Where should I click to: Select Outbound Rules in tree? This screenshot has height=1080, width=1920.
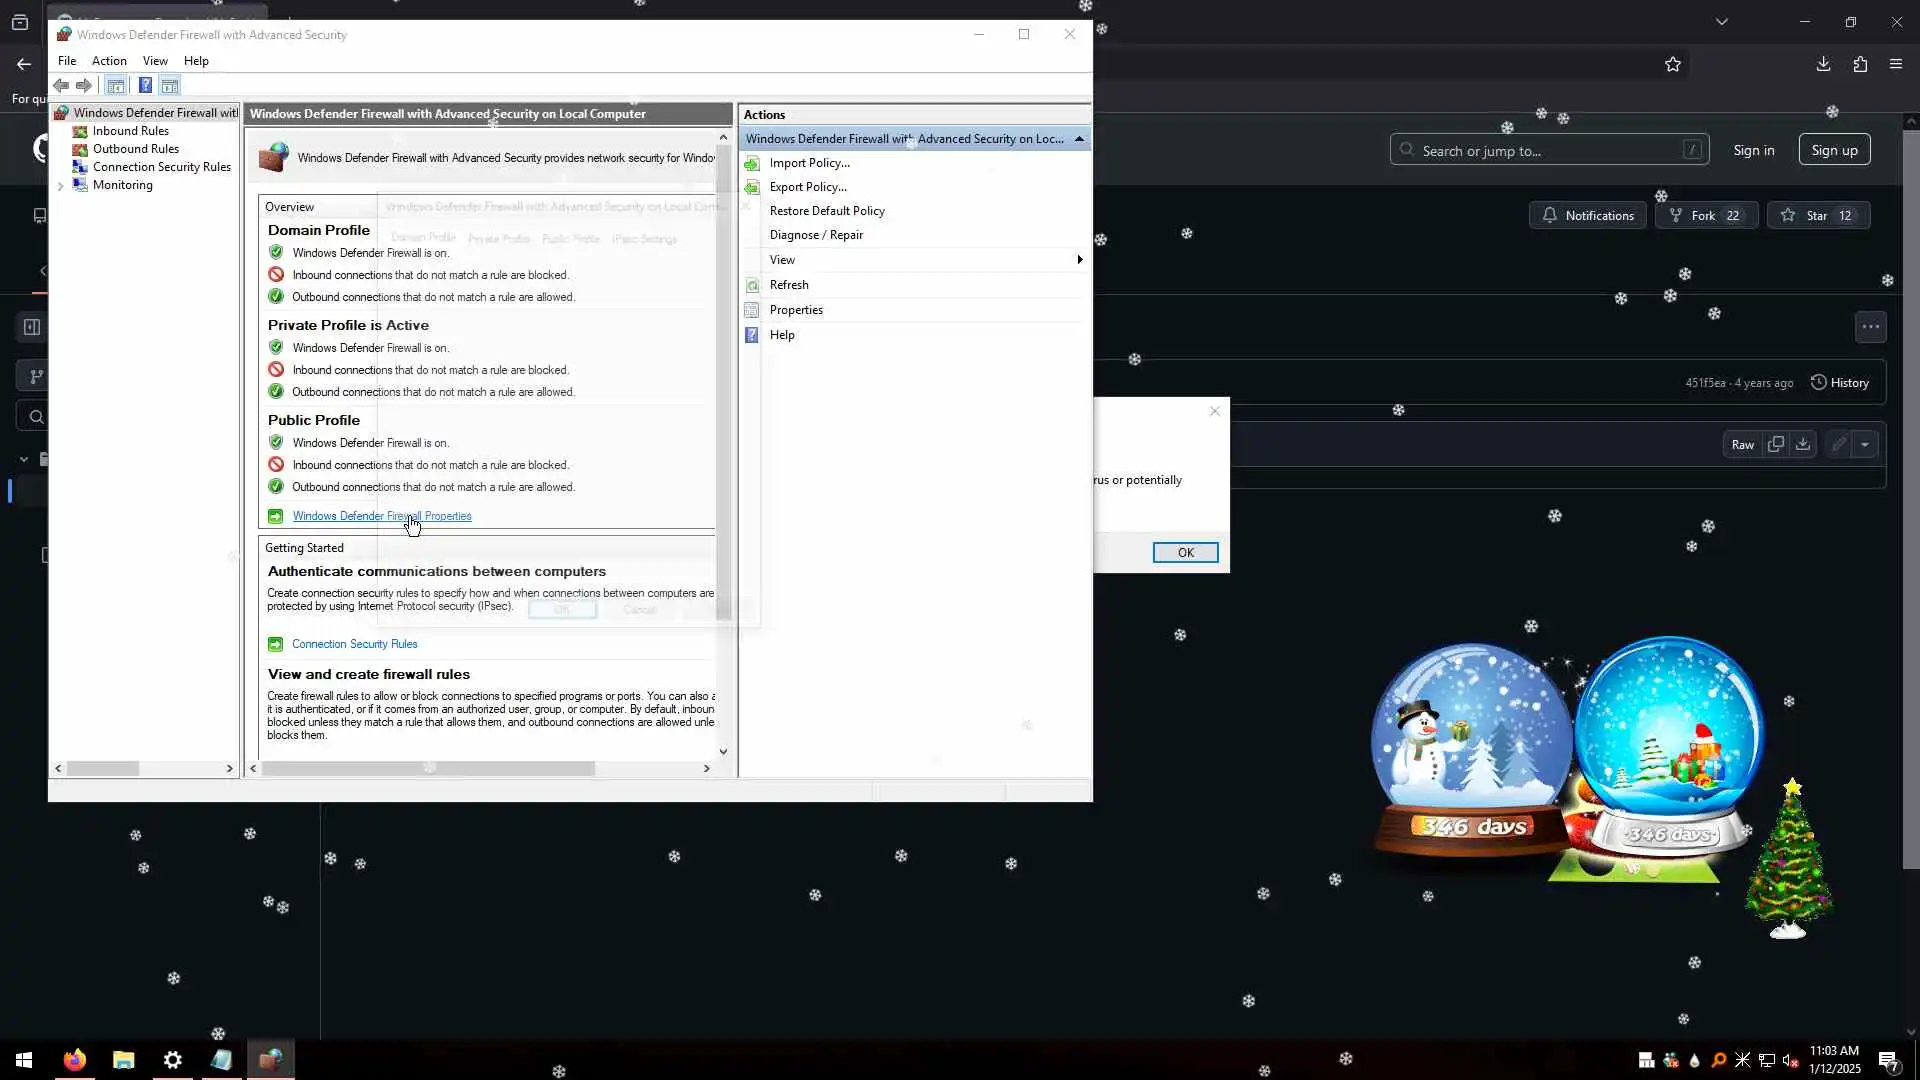pos(135,149)
